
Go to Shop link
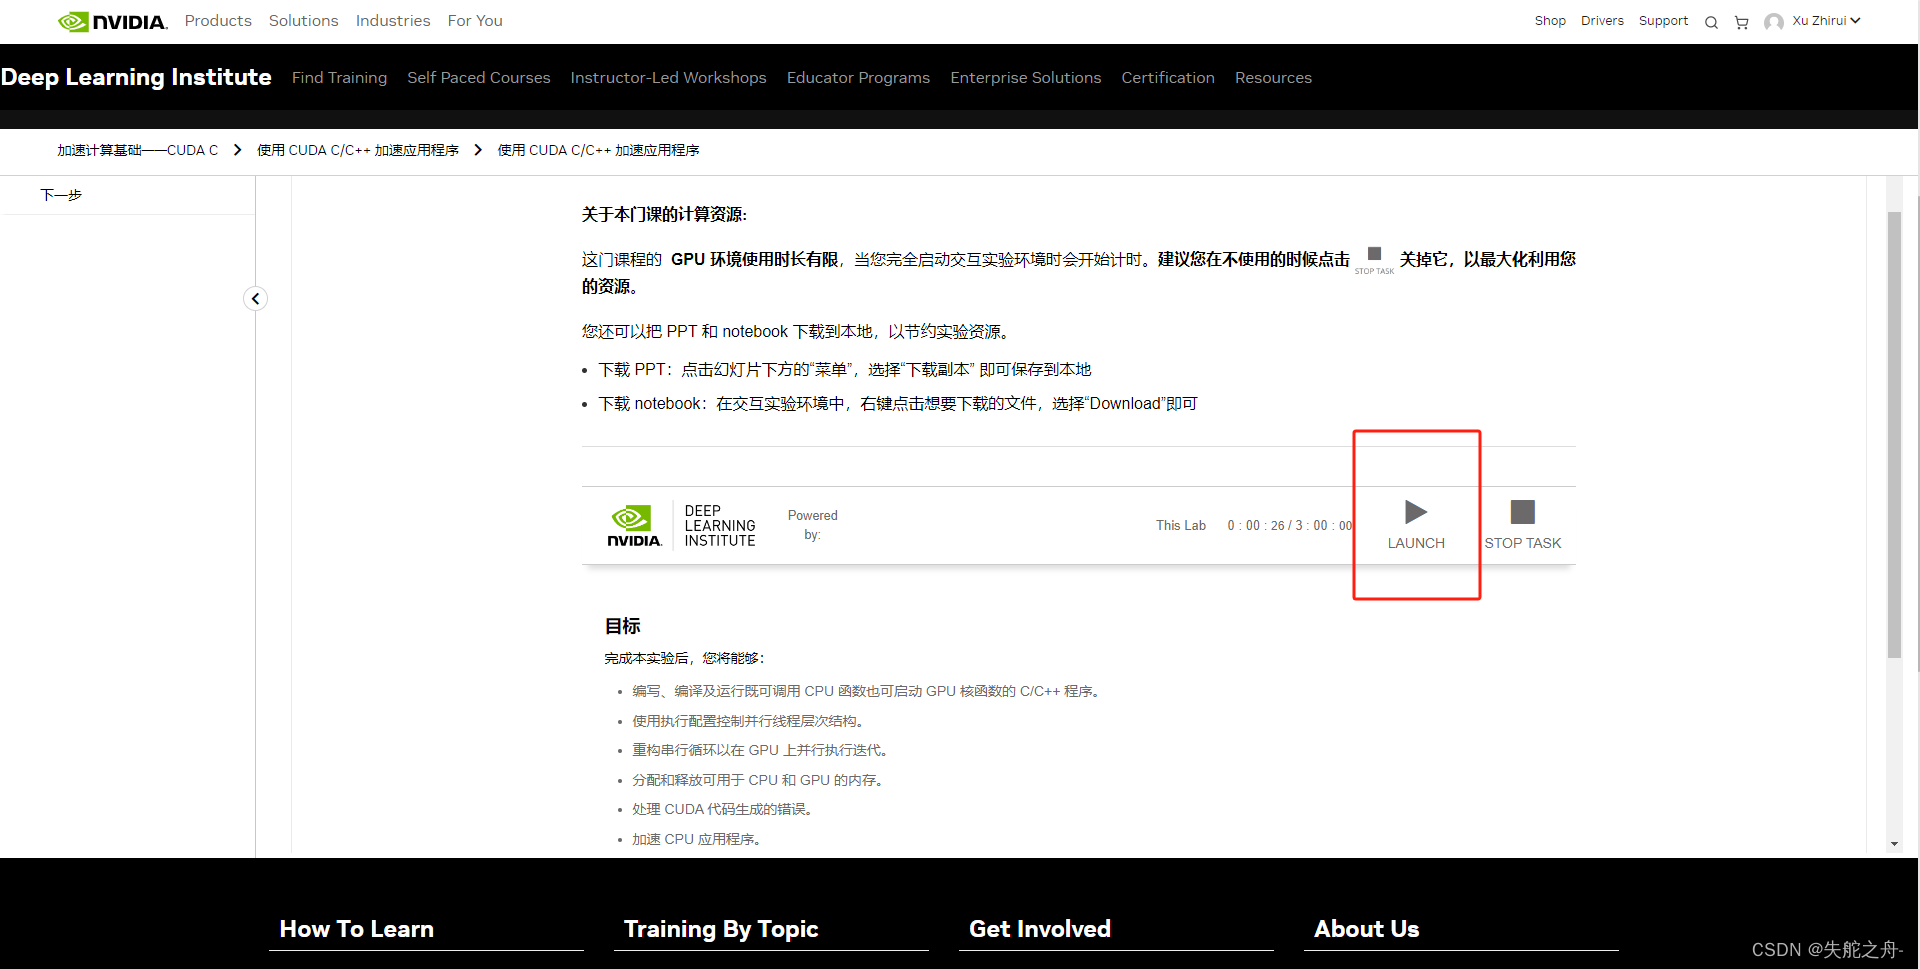[x=1550, y=21]
